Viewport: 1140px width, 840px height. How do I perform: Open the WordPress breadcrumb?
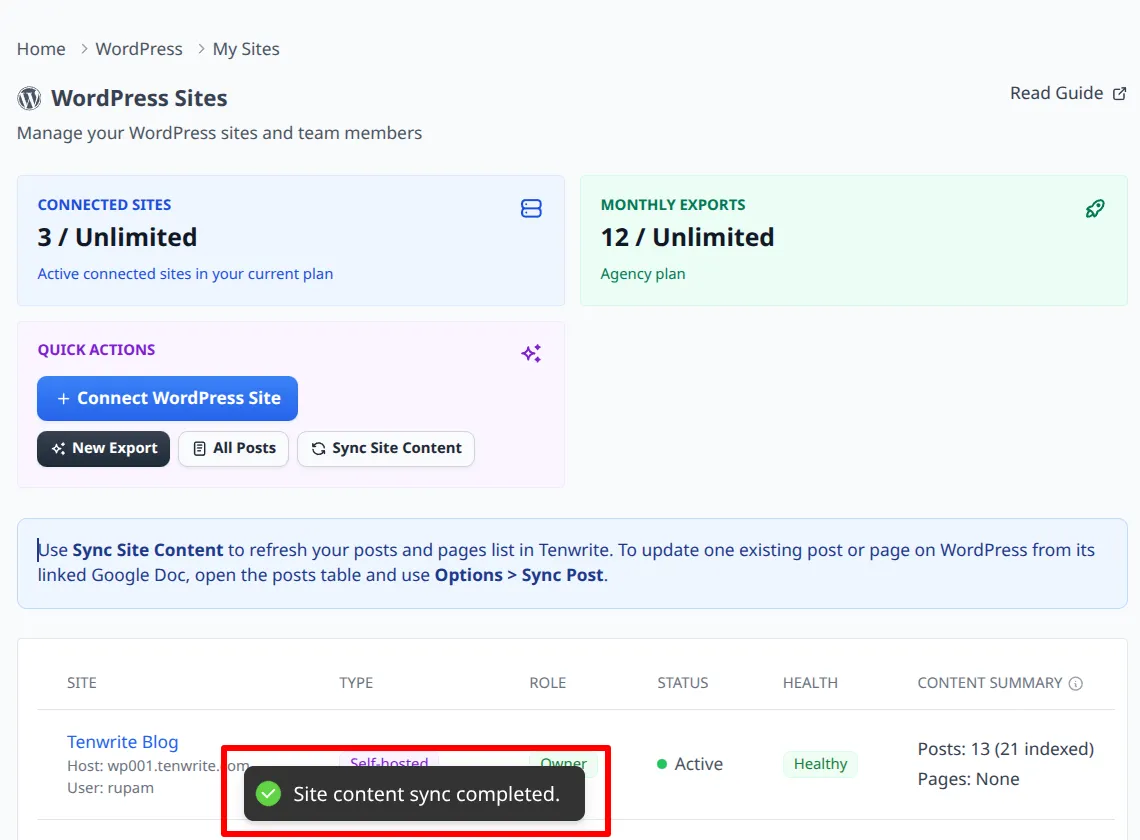click(x=139, y=49)
